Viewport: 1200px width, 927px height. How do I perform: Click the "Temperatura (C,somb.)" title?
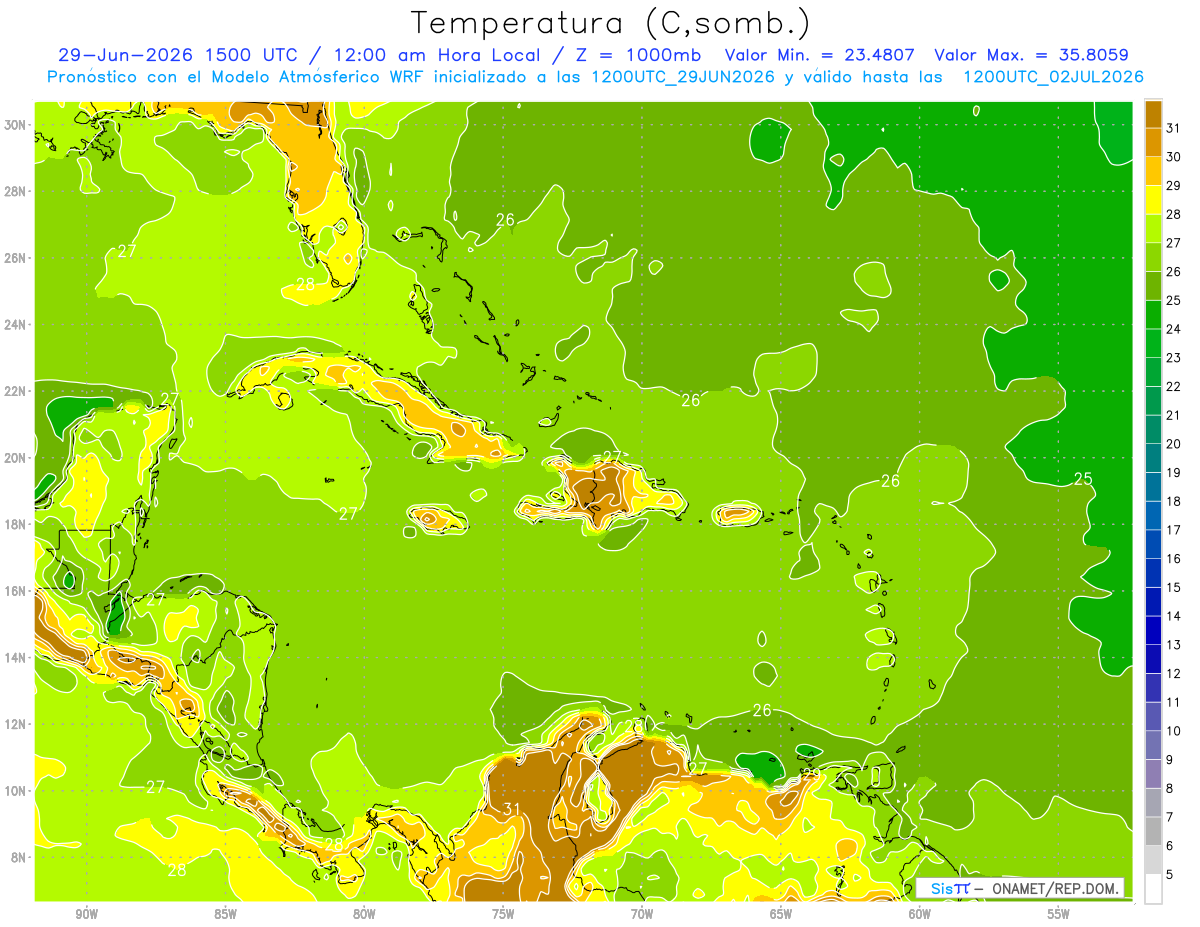pyautogui.click(x=610, y=23)
